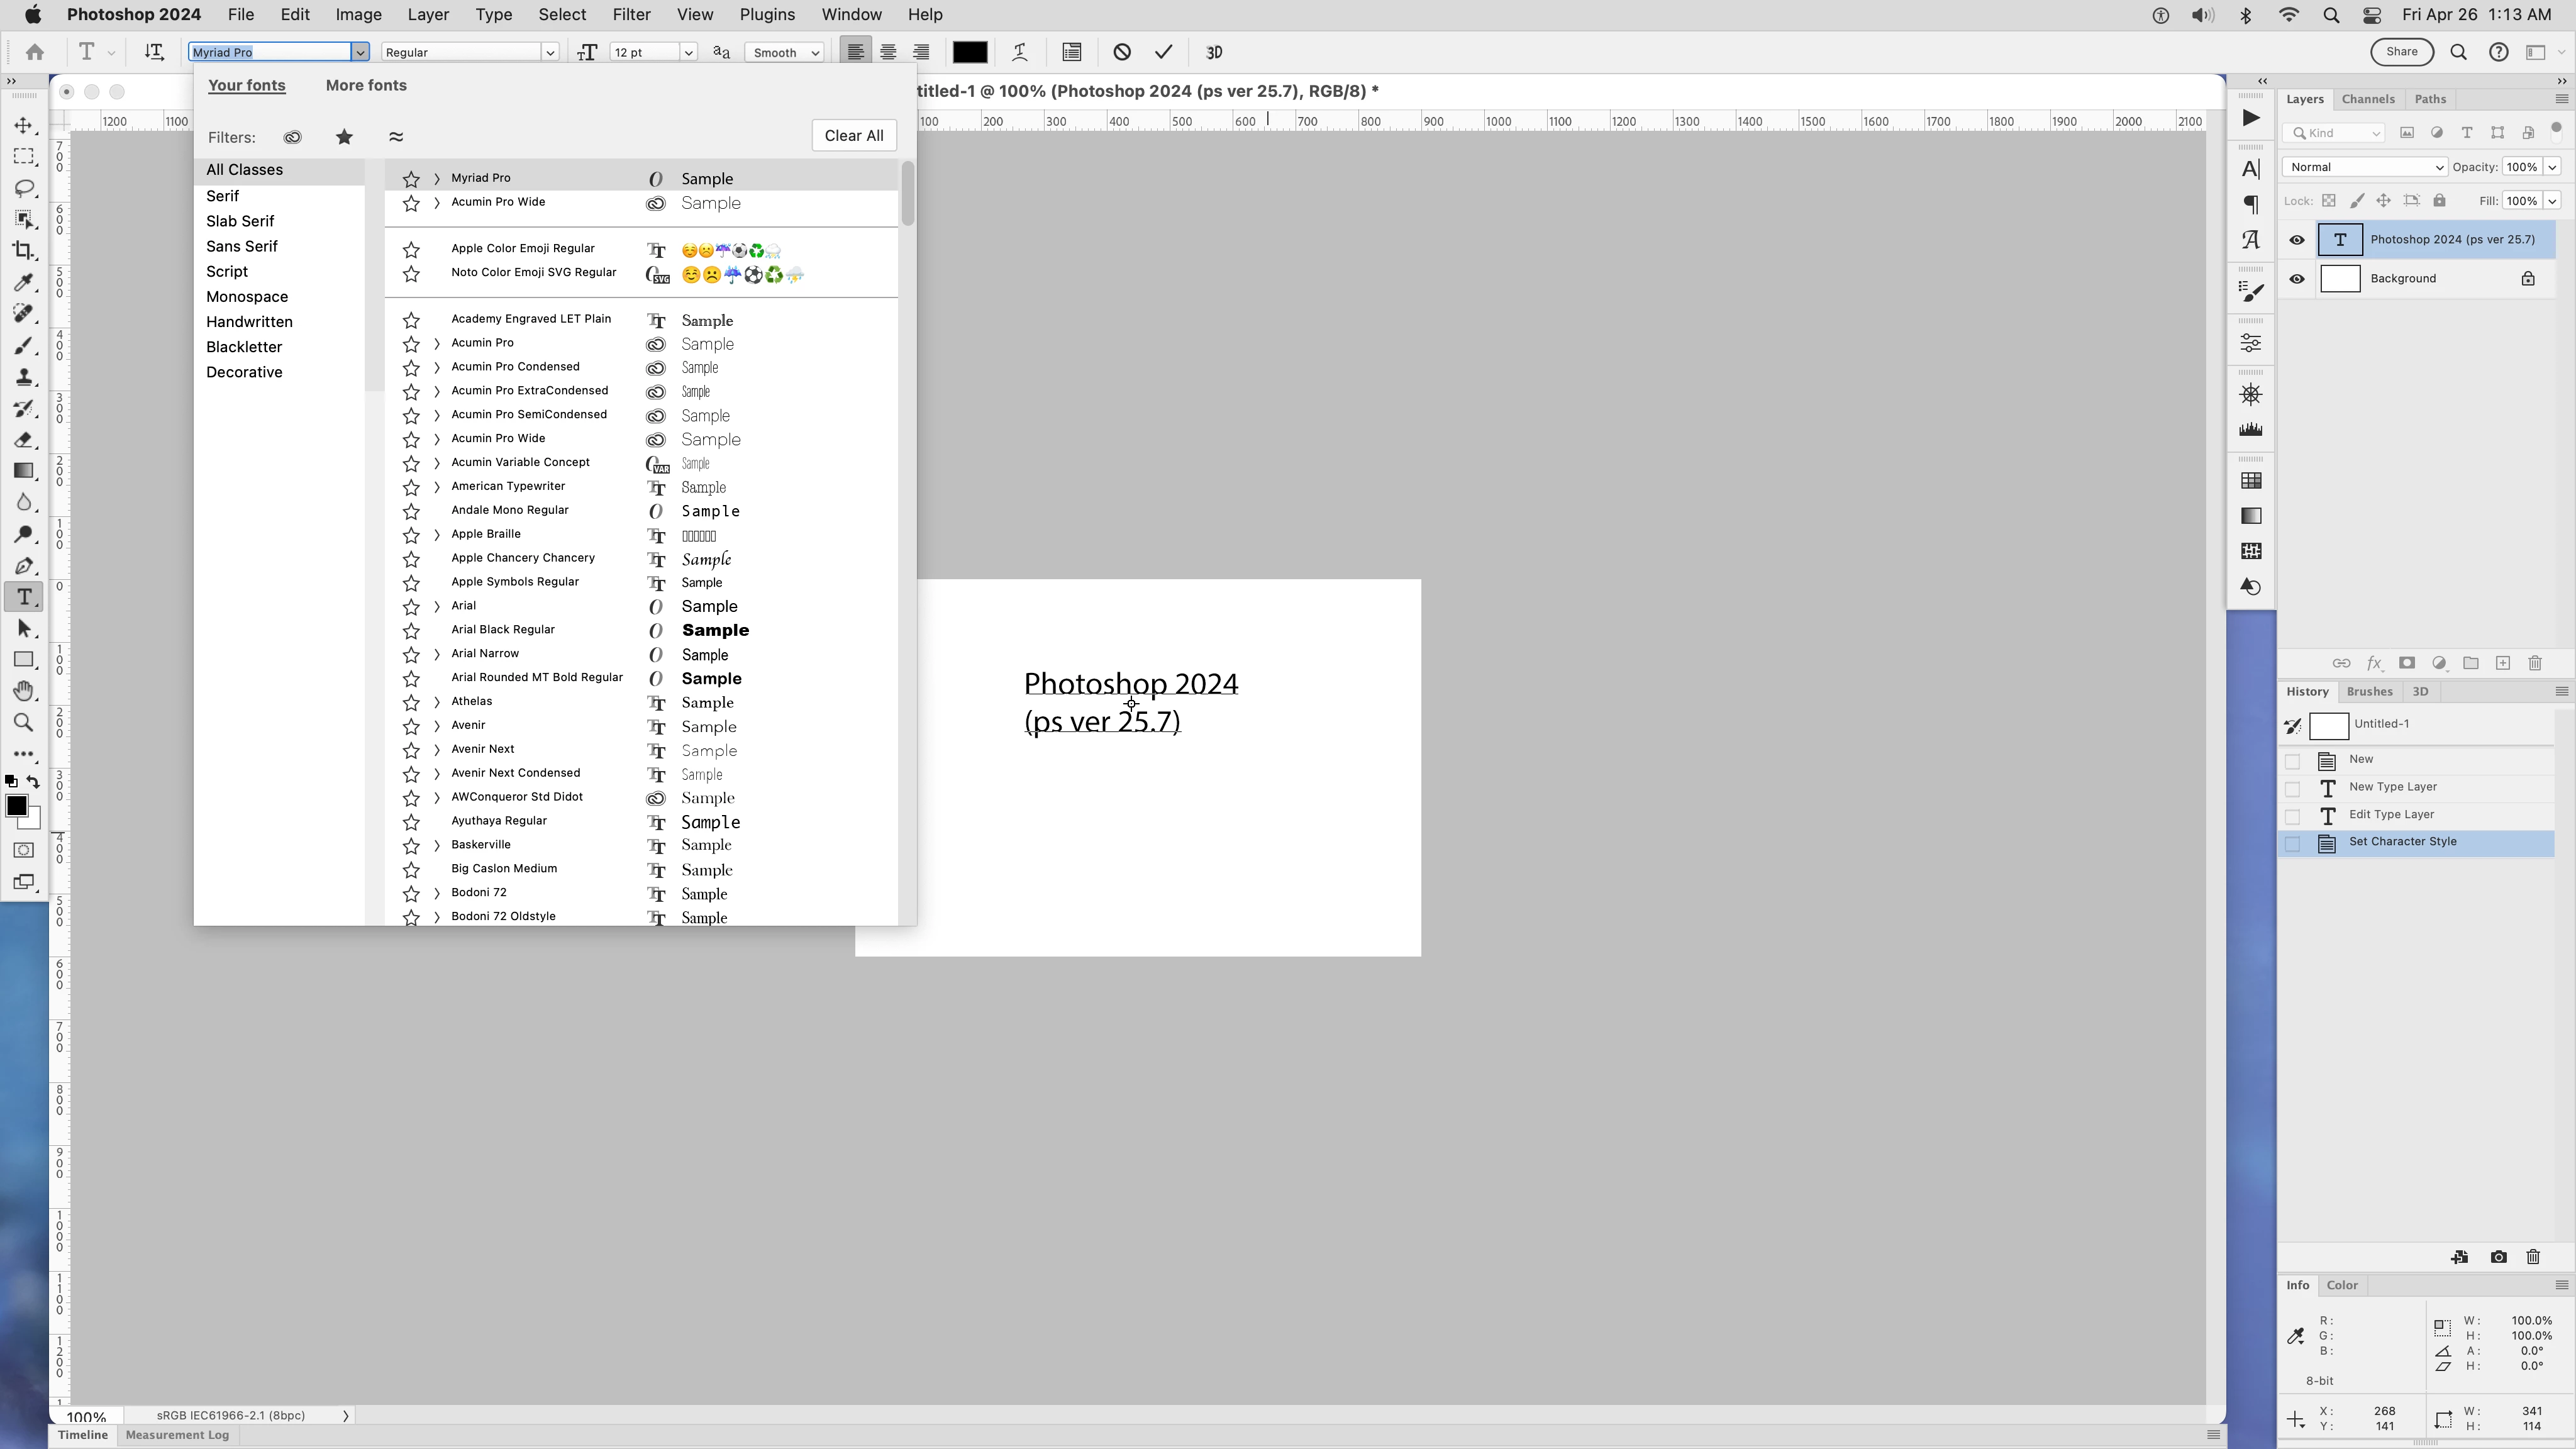Viewport: 2576px width, 1449px height.
Task: Filter fonts by favorites star
Action: point(344,137)
